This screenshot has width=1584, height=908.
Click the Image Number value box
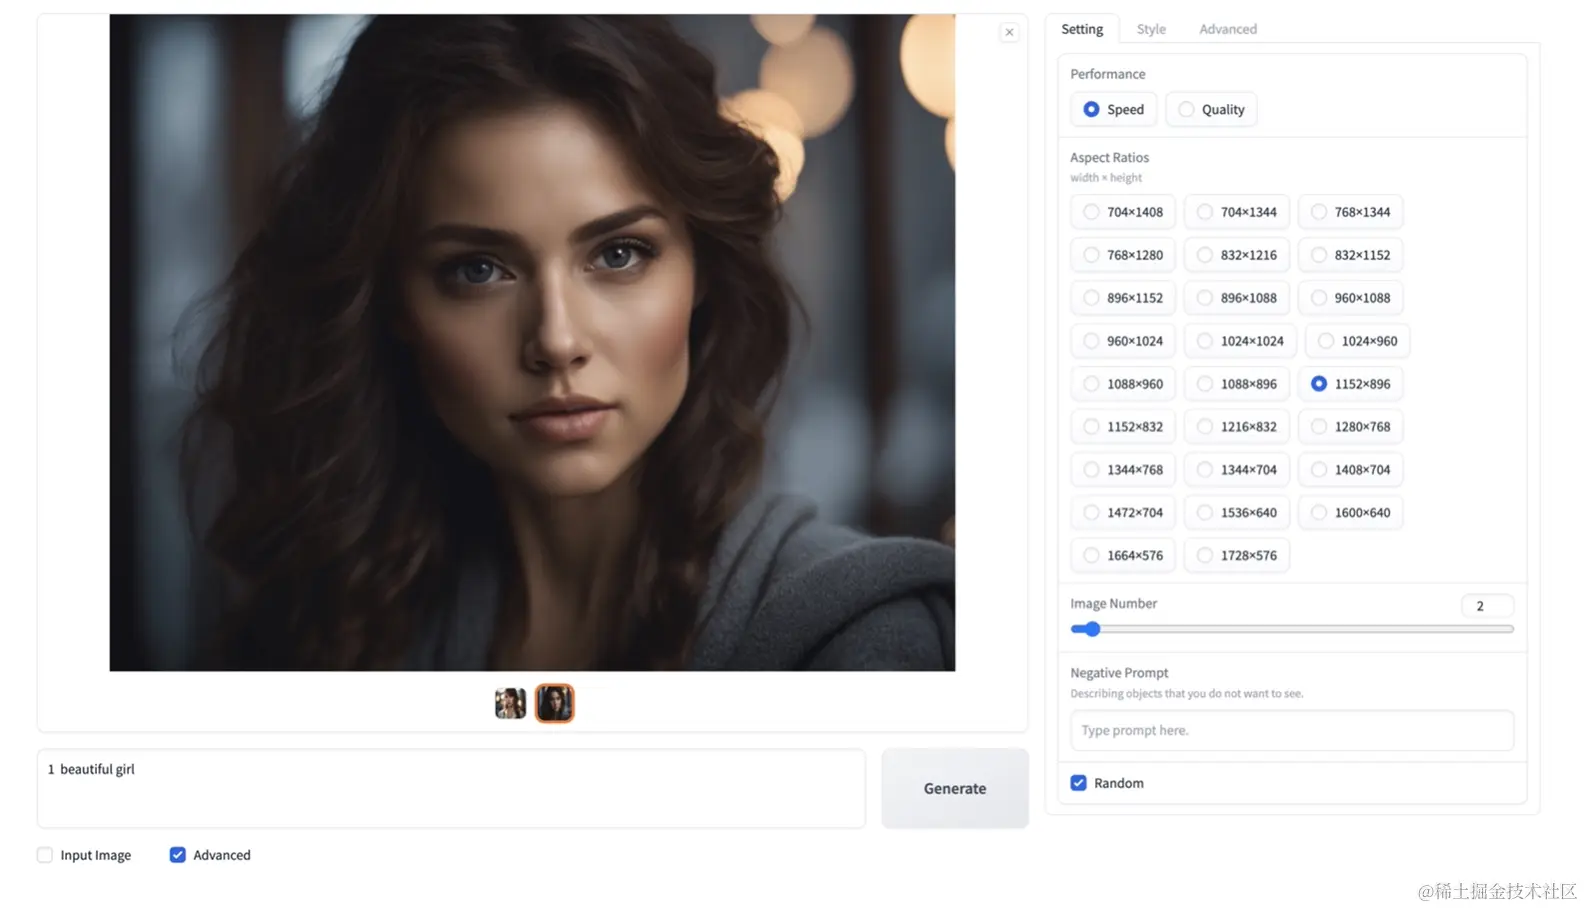pos(1486,606)
